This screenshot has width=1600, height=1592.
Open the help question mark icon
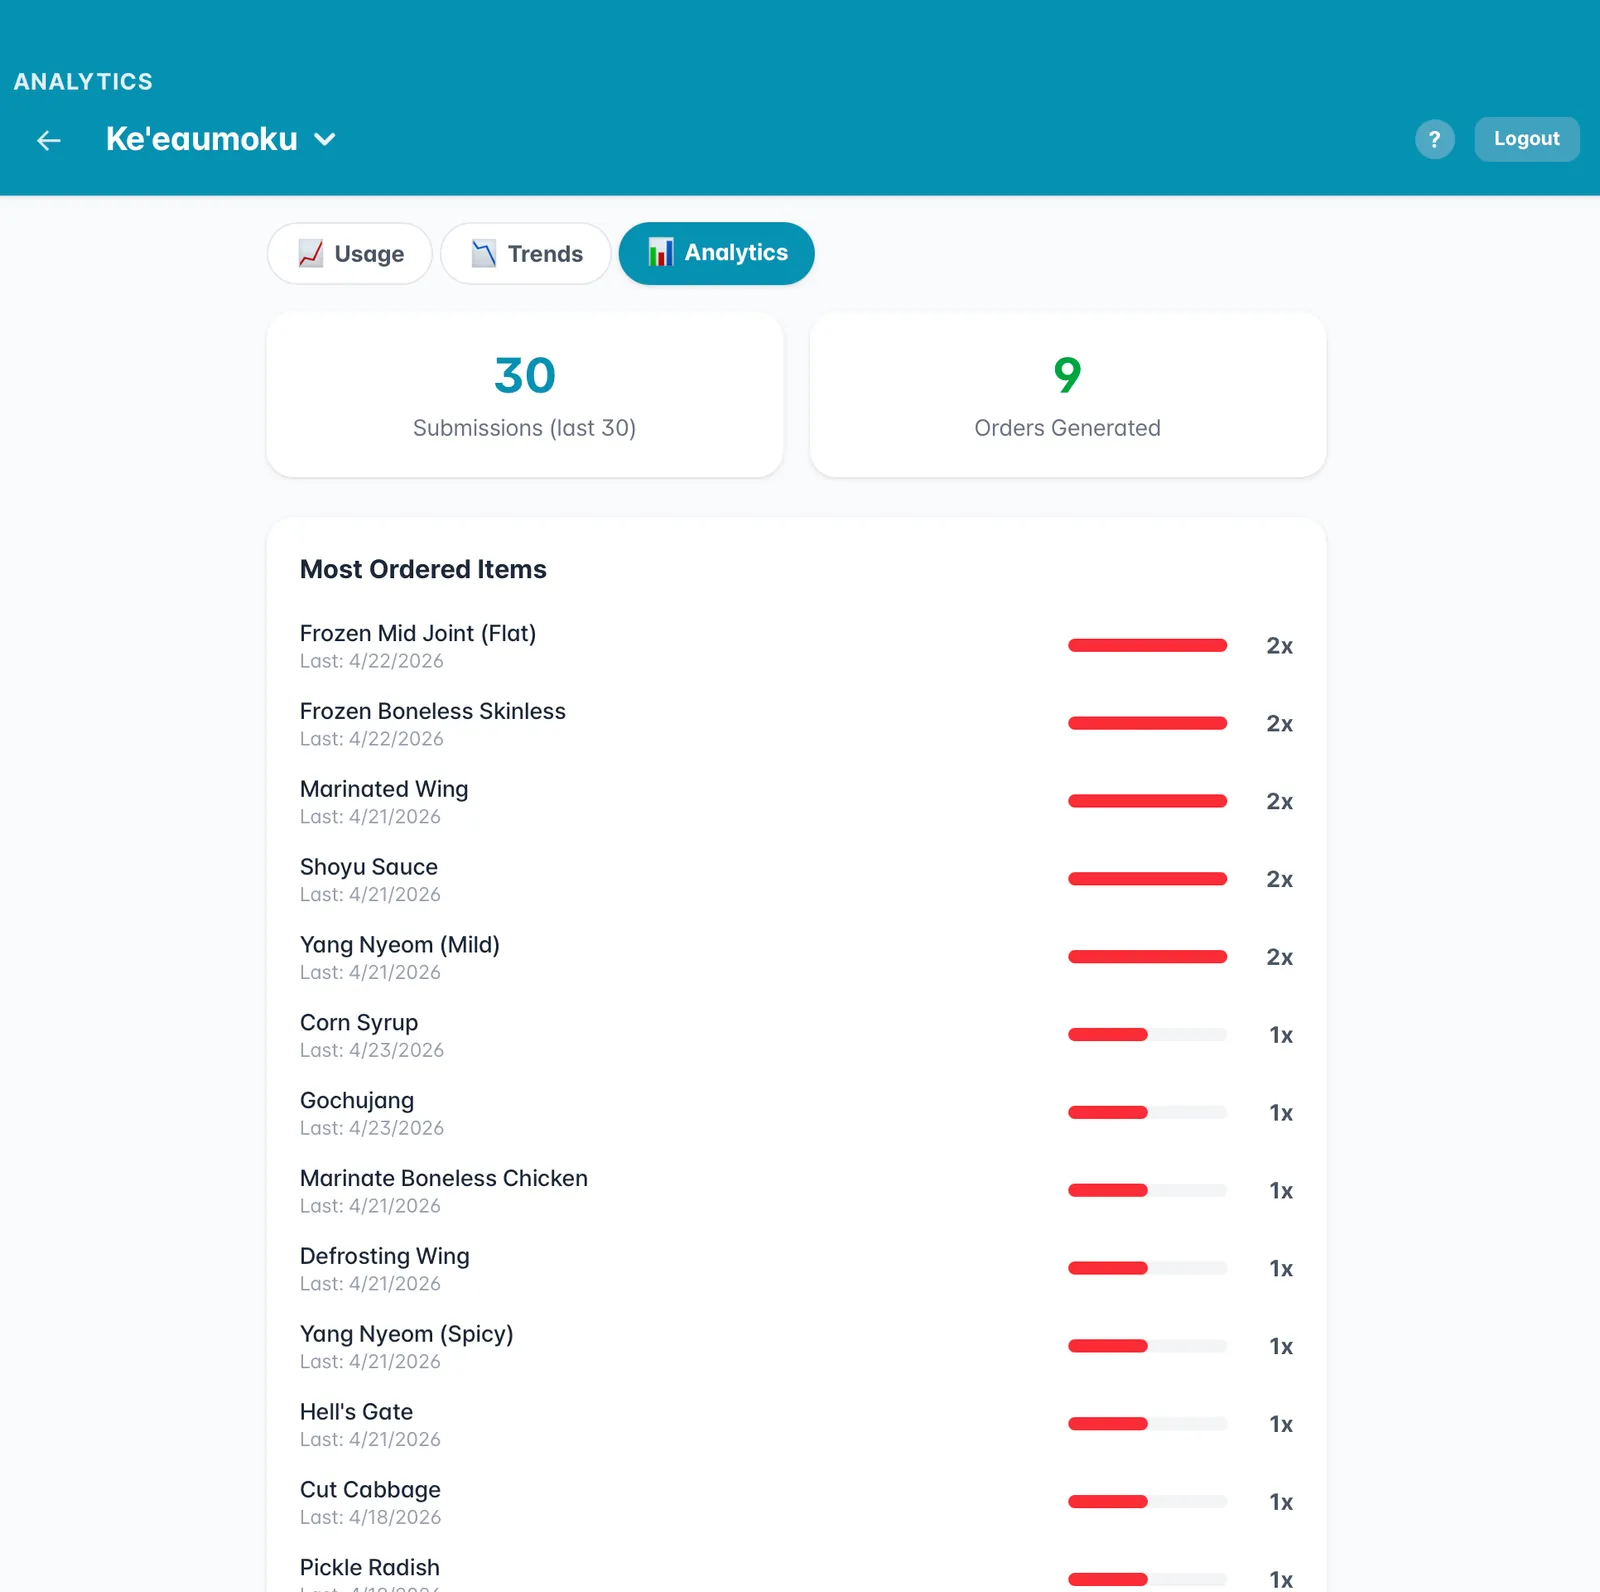tap(1434, 139)
